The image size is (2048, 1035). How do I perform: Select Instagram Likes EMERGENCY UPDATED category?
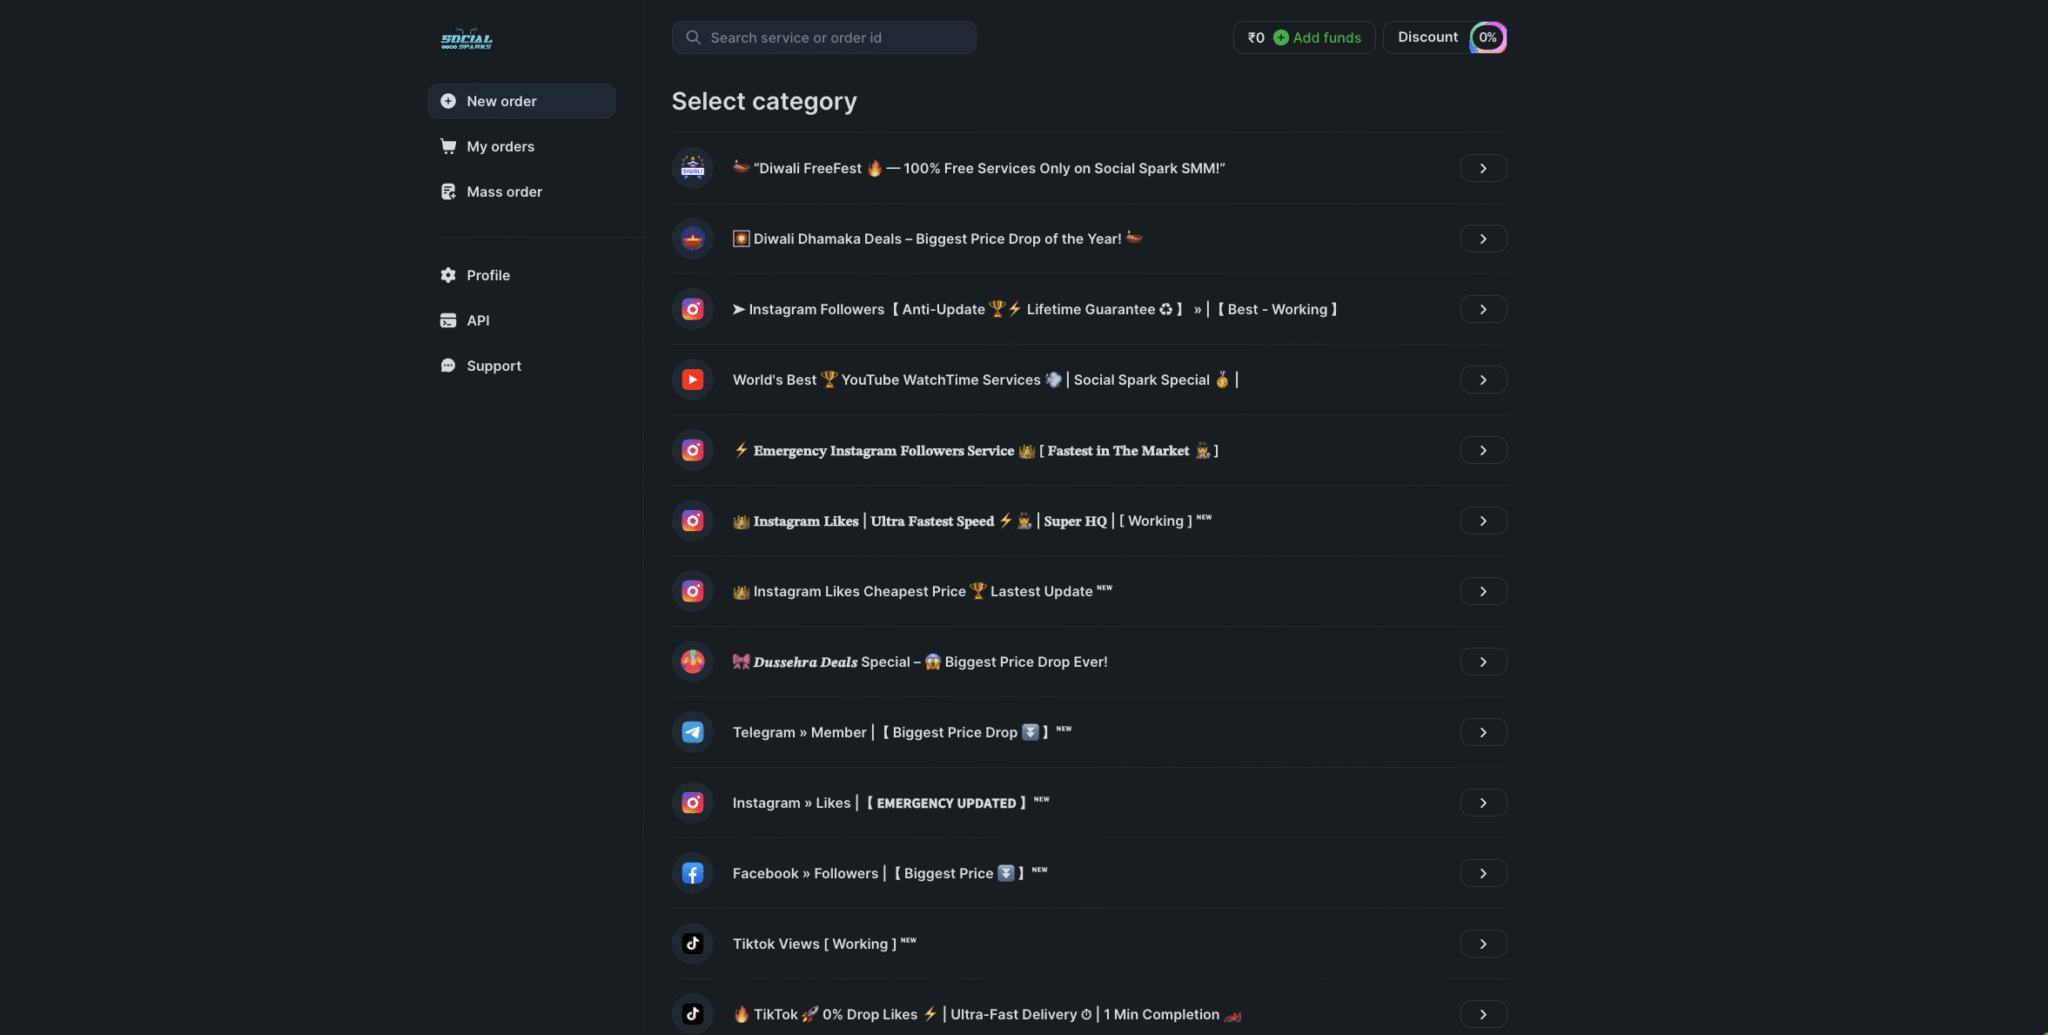(x=890, y=803)
